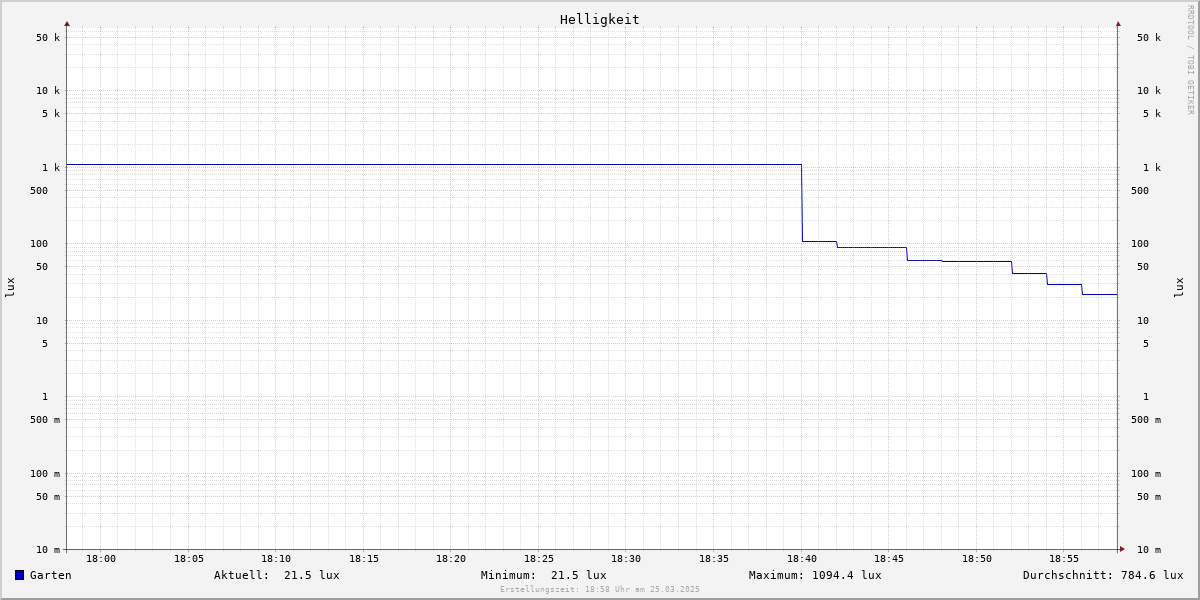Select "500 m" on the left value axis
The width and height of the screenshot is (1200, 600).
[45, 420]
